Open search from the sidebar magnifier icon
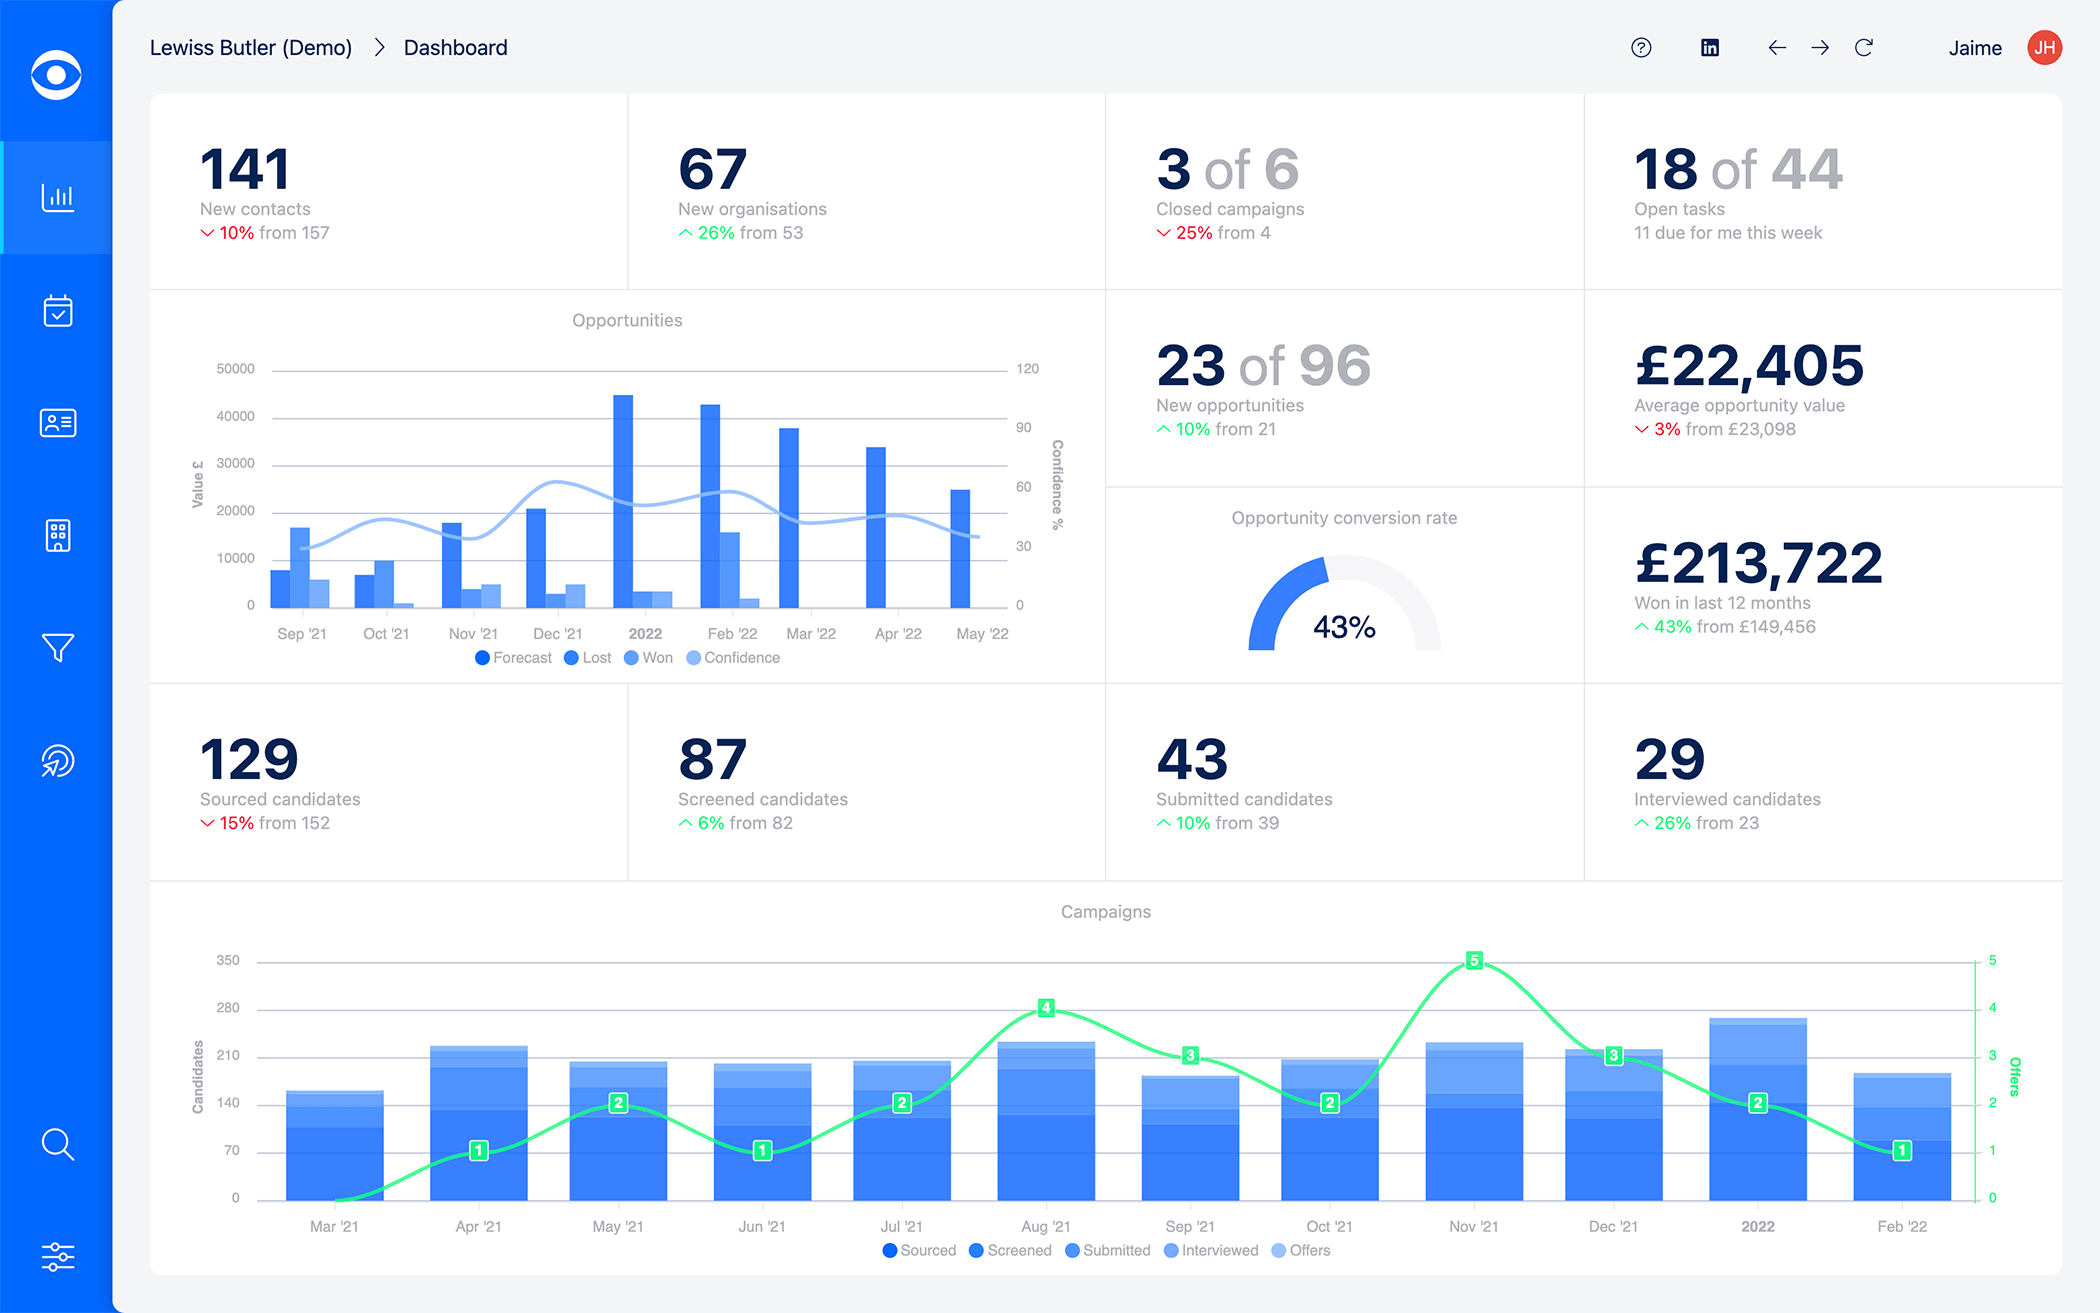This screenshot has width=2100, height=1313. tap(57, 1145)
